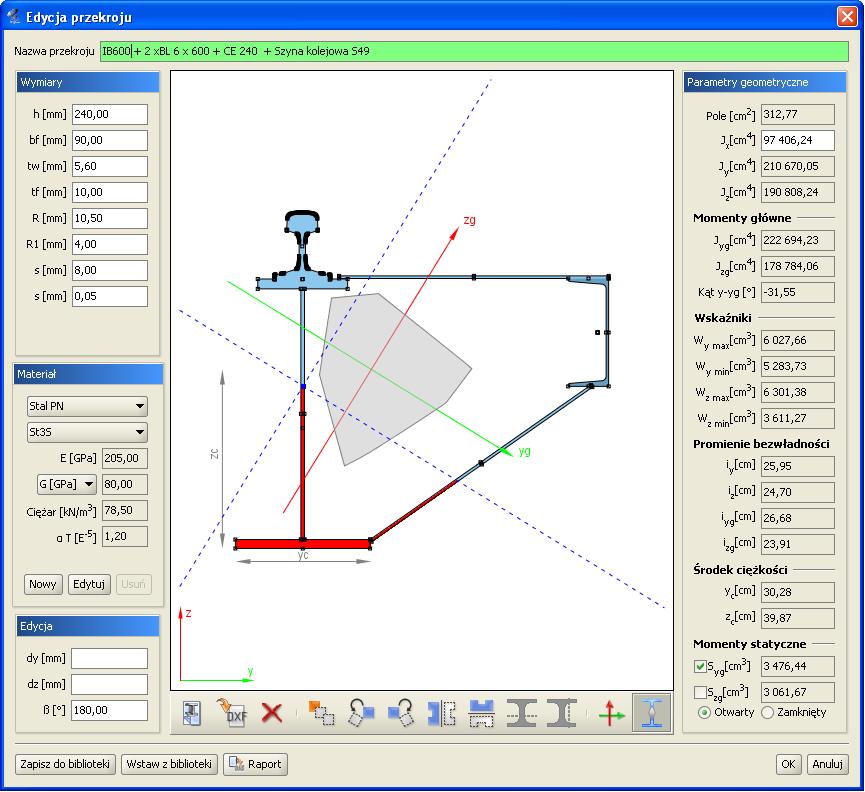This screenshot has height=792, width=865.
Task: Click the copy/duplicate element icon
Action: 321,713
